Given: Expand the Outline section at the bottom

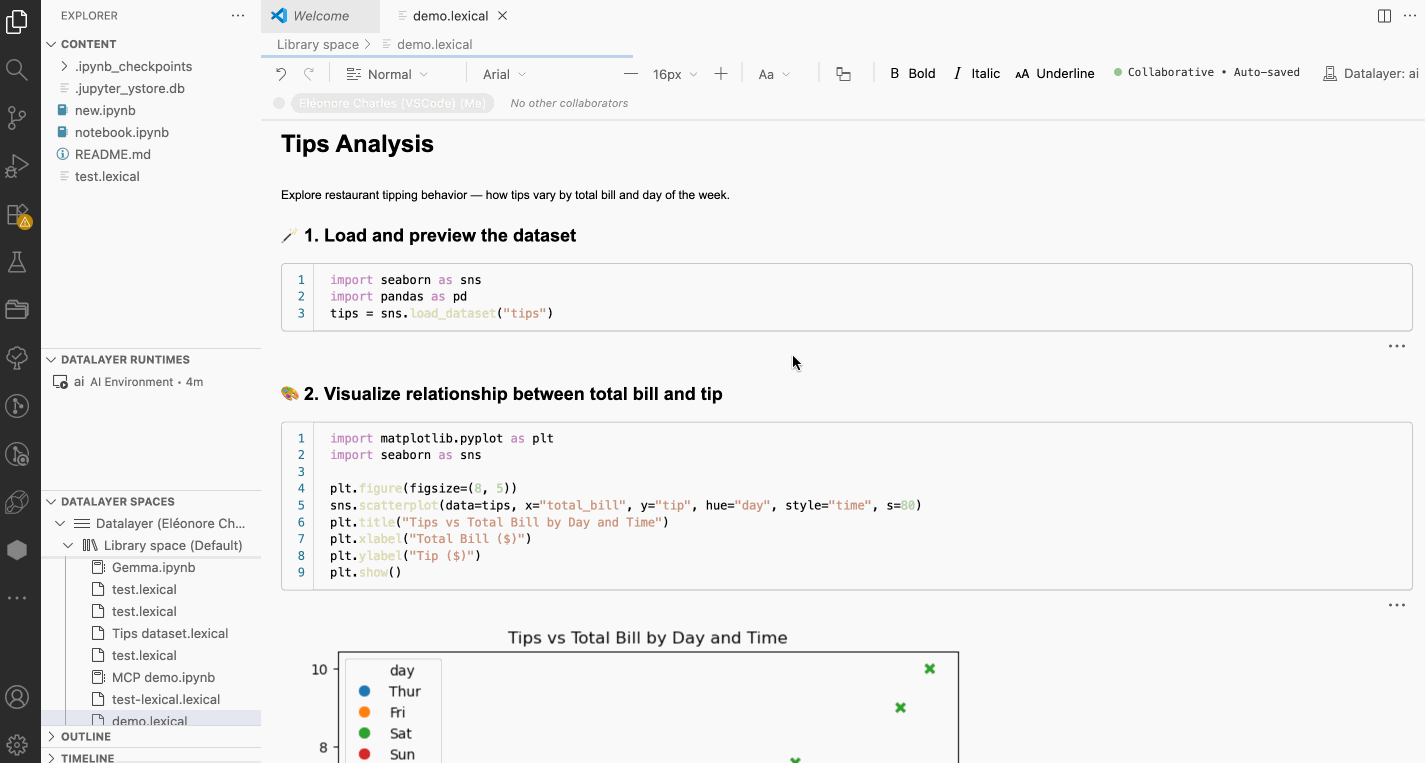Looking at the screenshot, I should tap(74, 736).
